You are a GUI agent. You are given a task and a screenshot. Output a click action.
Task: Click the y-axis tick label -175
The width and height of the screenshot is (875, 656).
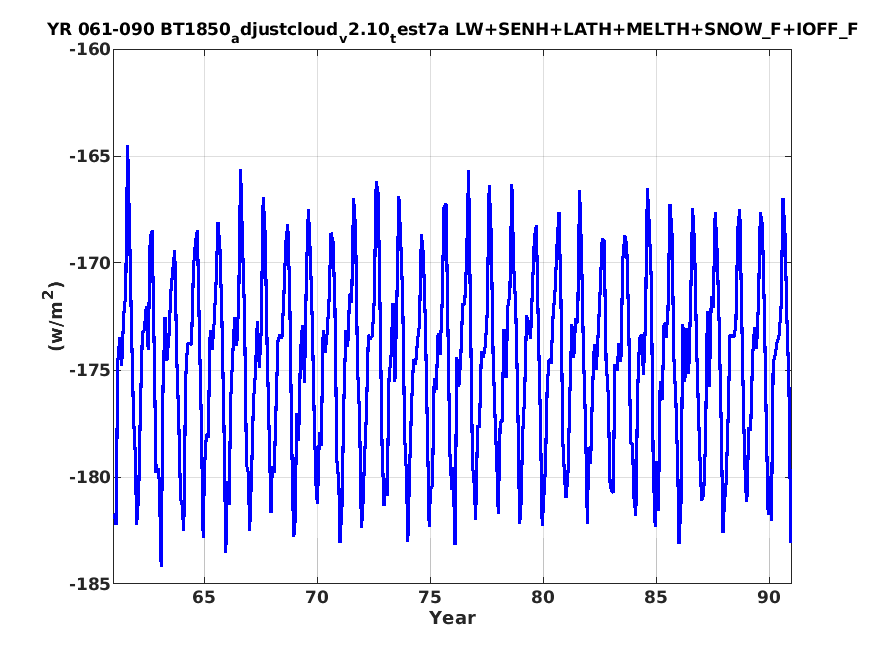click(90, 370)
